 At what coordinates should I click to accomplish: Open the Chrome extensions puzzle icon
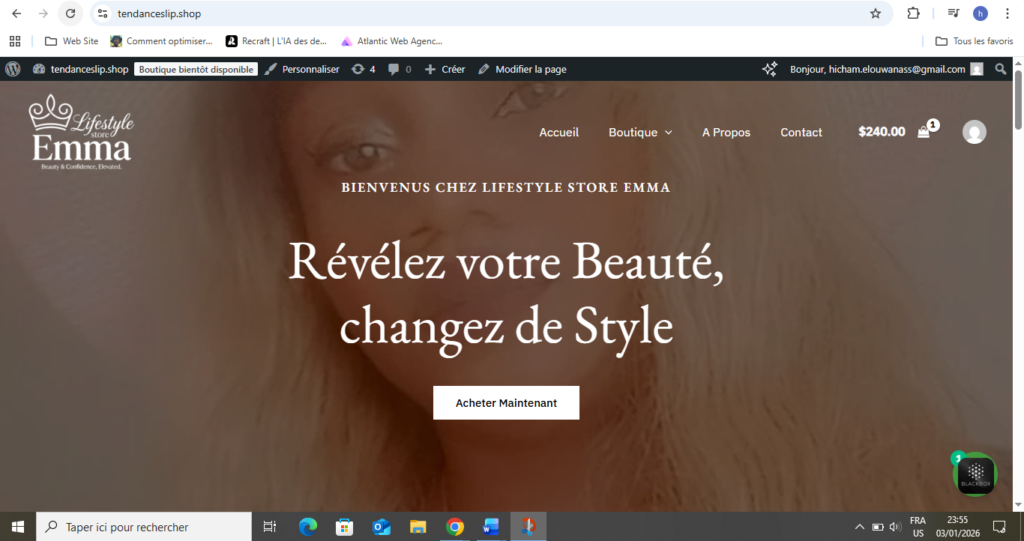coord(913,14)
